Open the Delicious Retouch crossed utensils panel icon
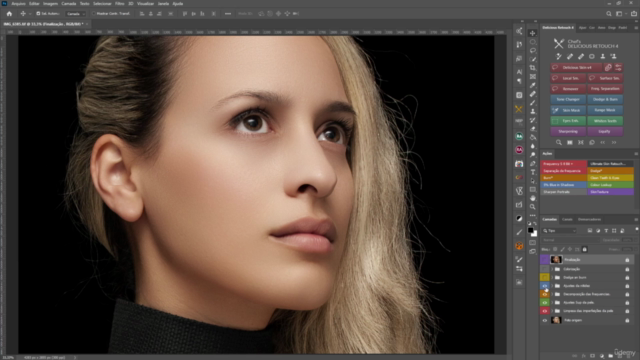Image resolution: width=640 pixels, height=360 pixels. [518, 109]
